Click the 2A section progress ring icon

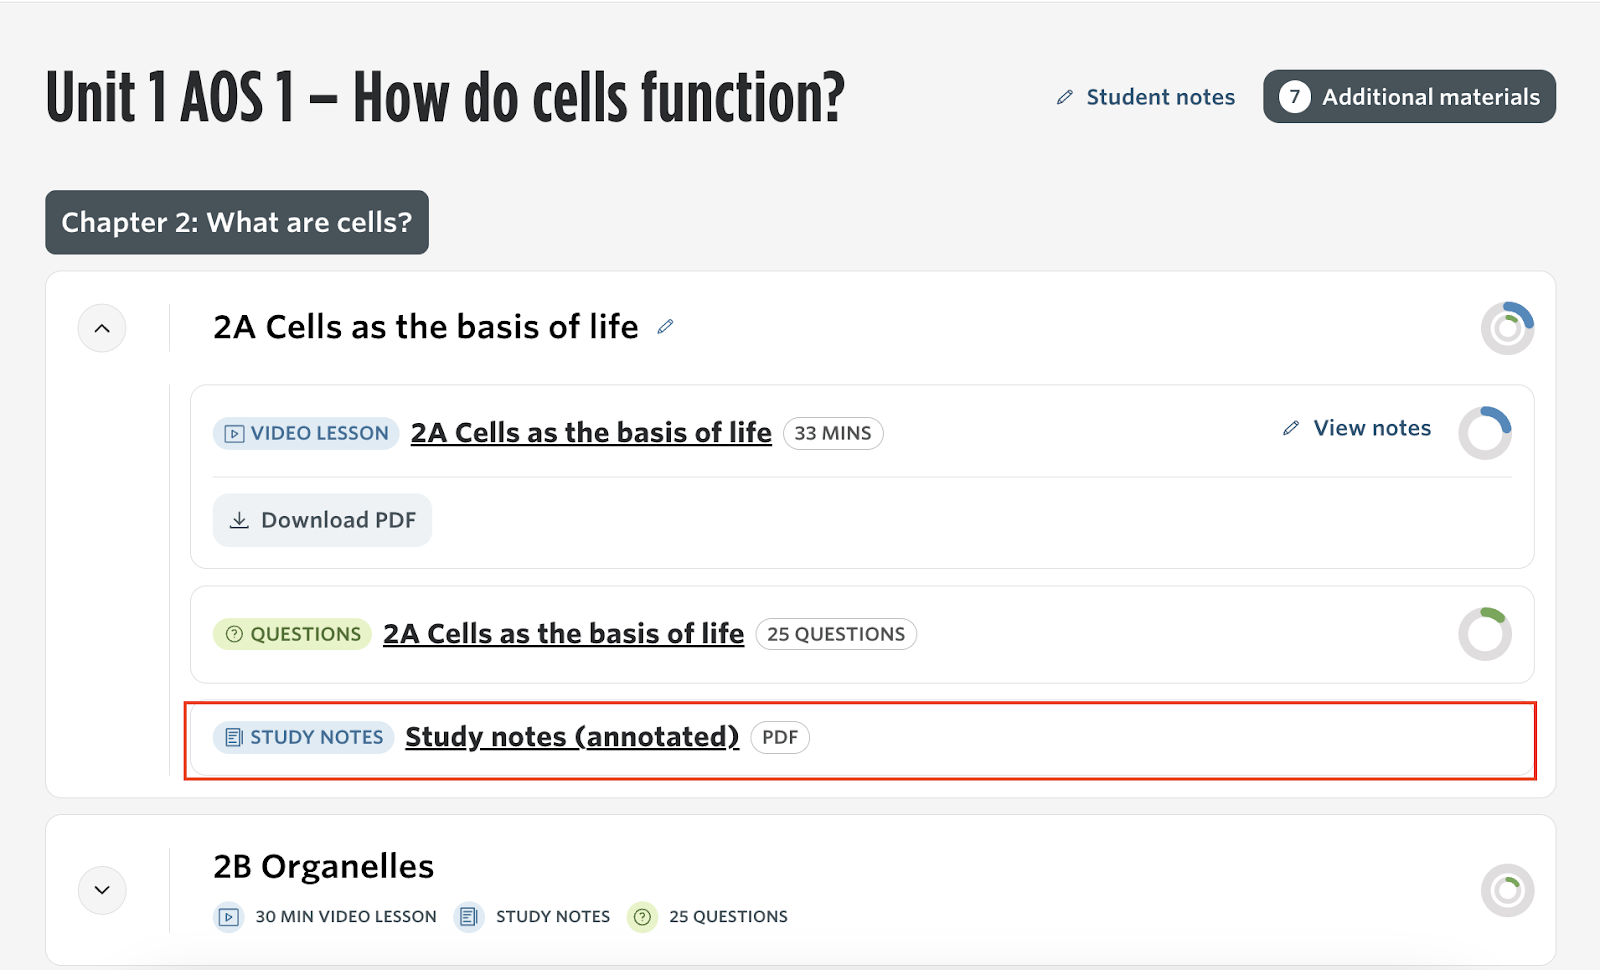pos(1507,328)
